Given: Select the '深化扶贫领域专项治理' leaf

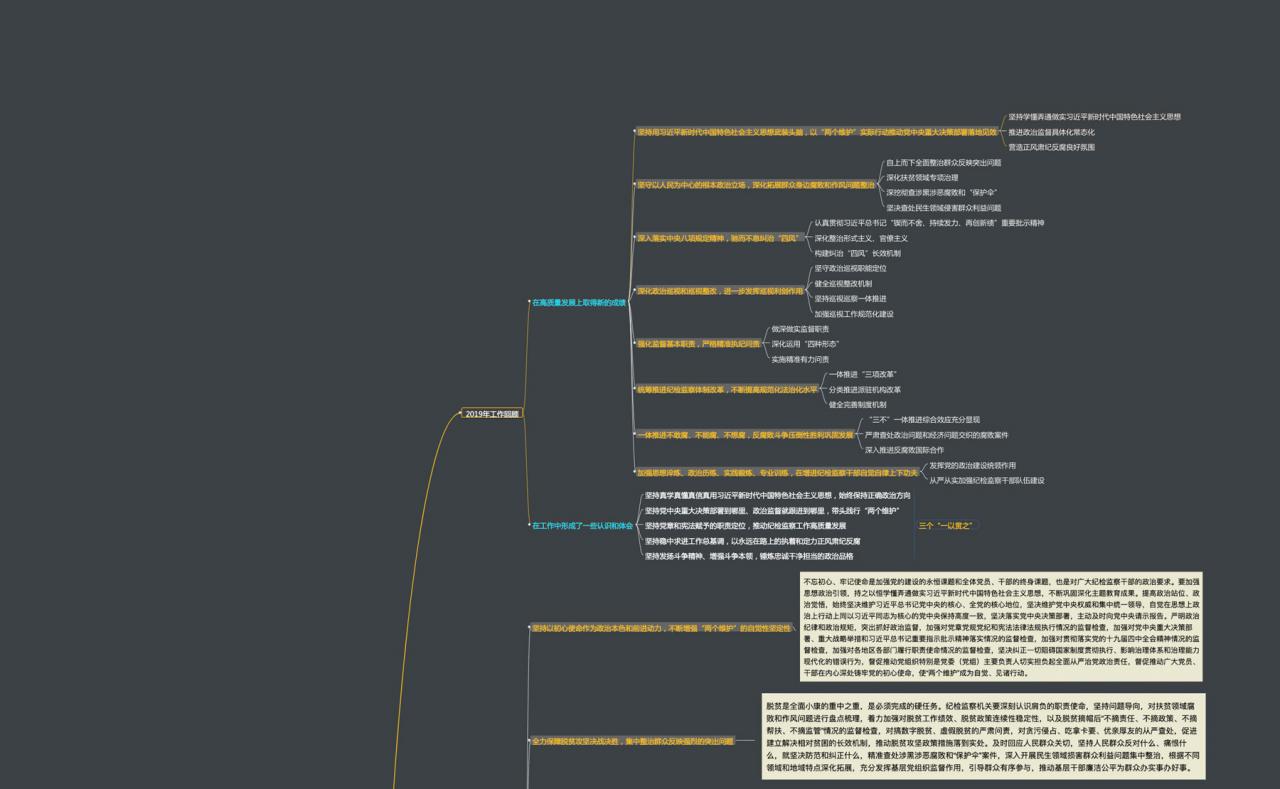Looking at the screenshot, I should click(922, 177).
